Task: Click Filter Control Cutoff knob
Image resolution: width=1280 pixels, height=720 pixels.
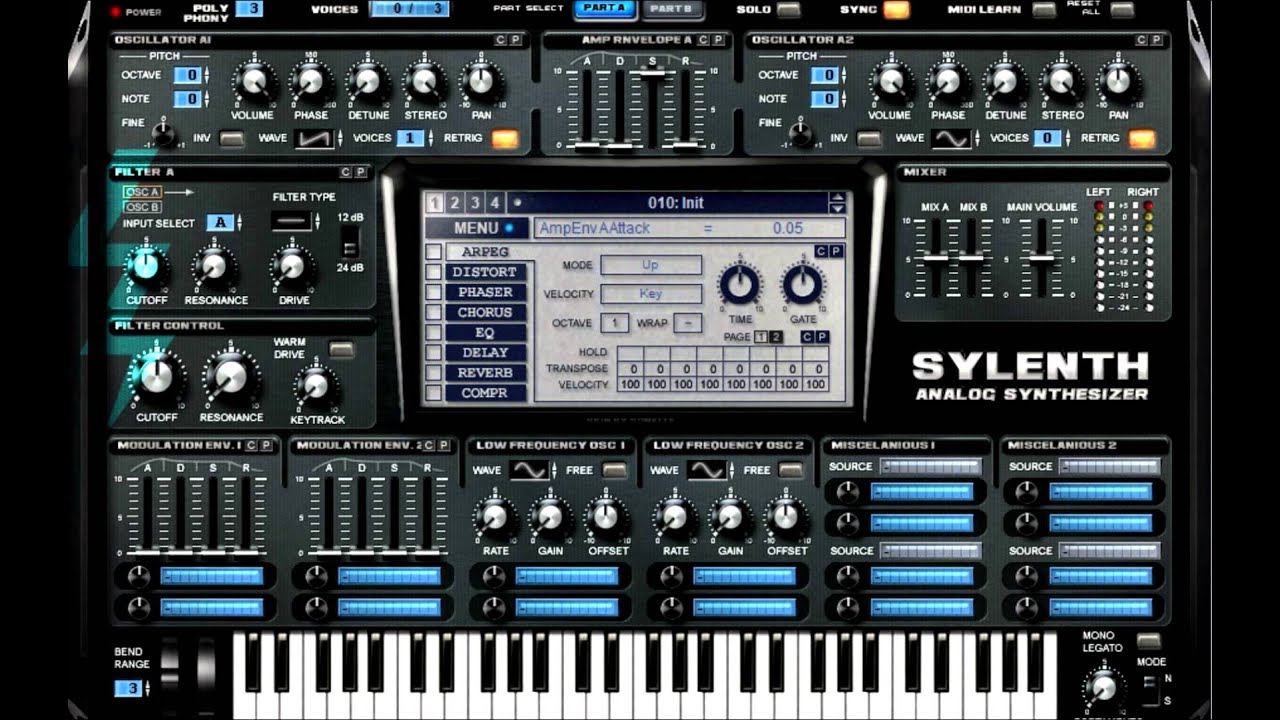Action: click(x=157, y=377)
